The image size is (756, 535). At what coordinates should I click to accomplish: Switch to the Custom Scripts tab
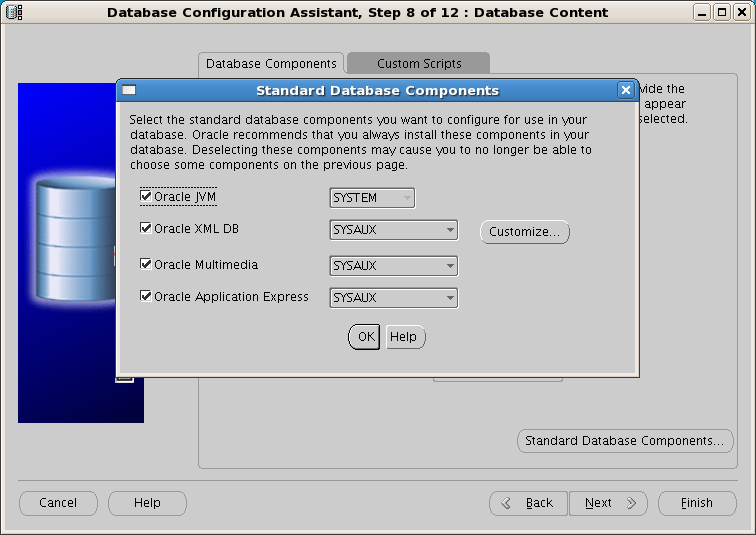[418, 64]
